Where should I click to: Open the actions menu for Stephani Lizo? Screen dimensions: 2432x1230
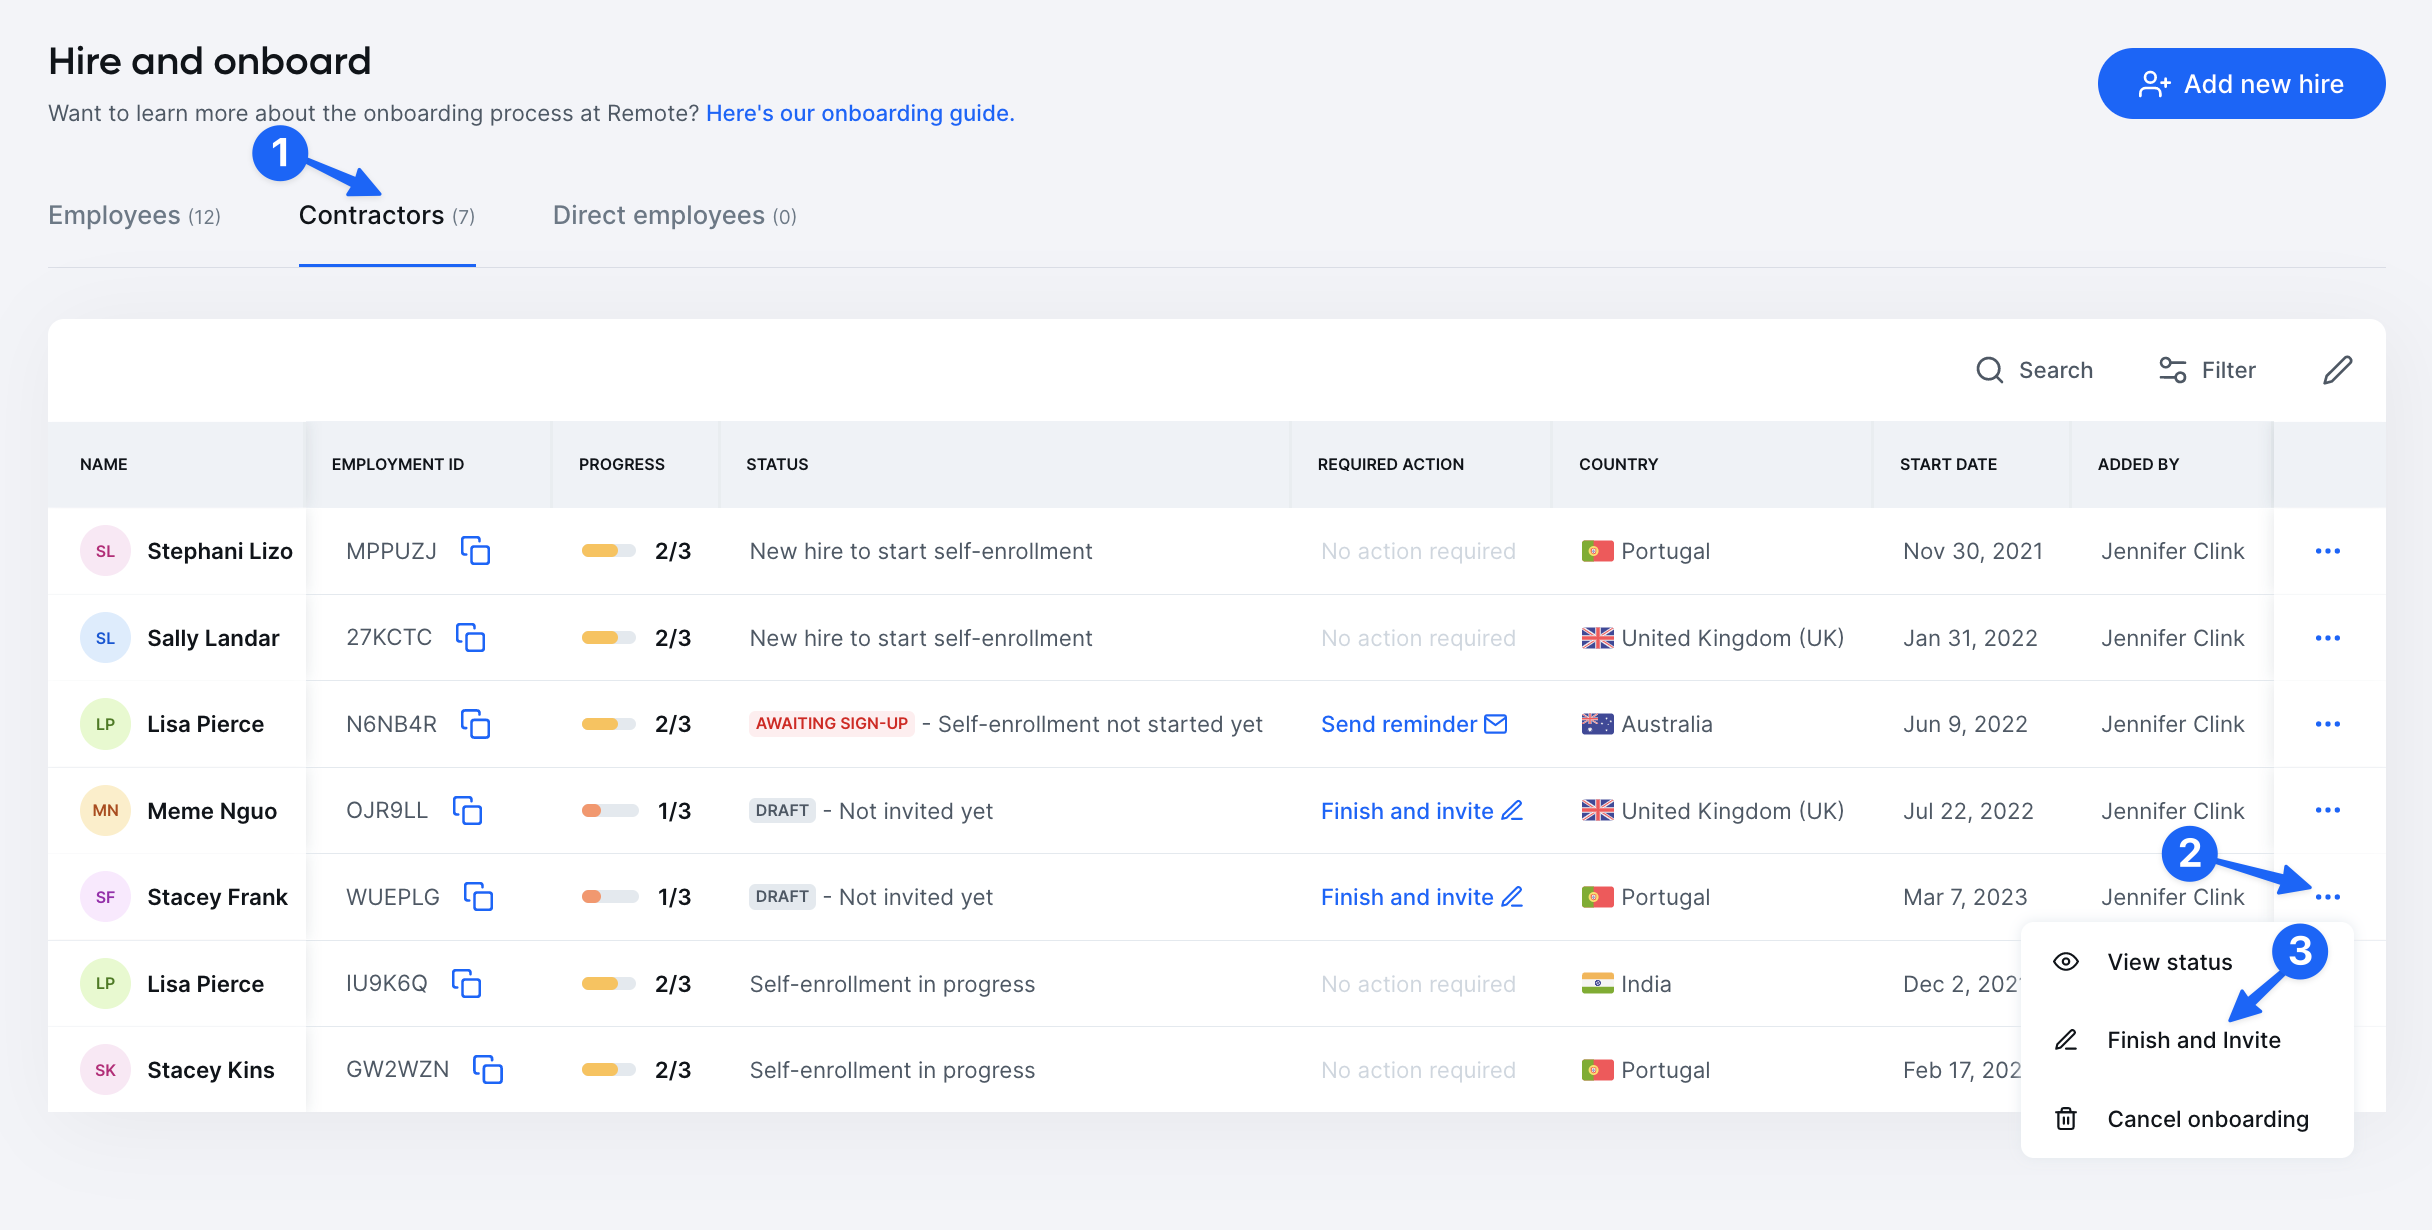coord(2329,551)
